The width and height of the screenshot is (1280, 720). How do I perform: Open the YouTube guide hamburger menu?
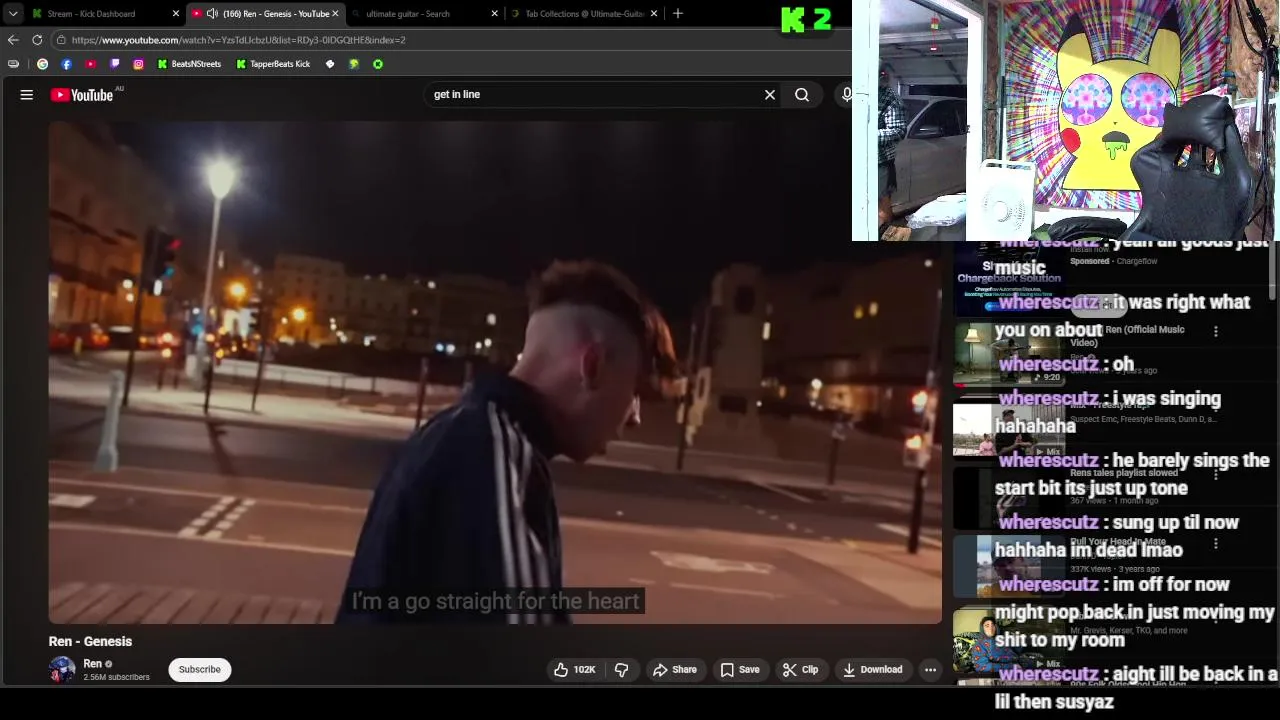27,95
